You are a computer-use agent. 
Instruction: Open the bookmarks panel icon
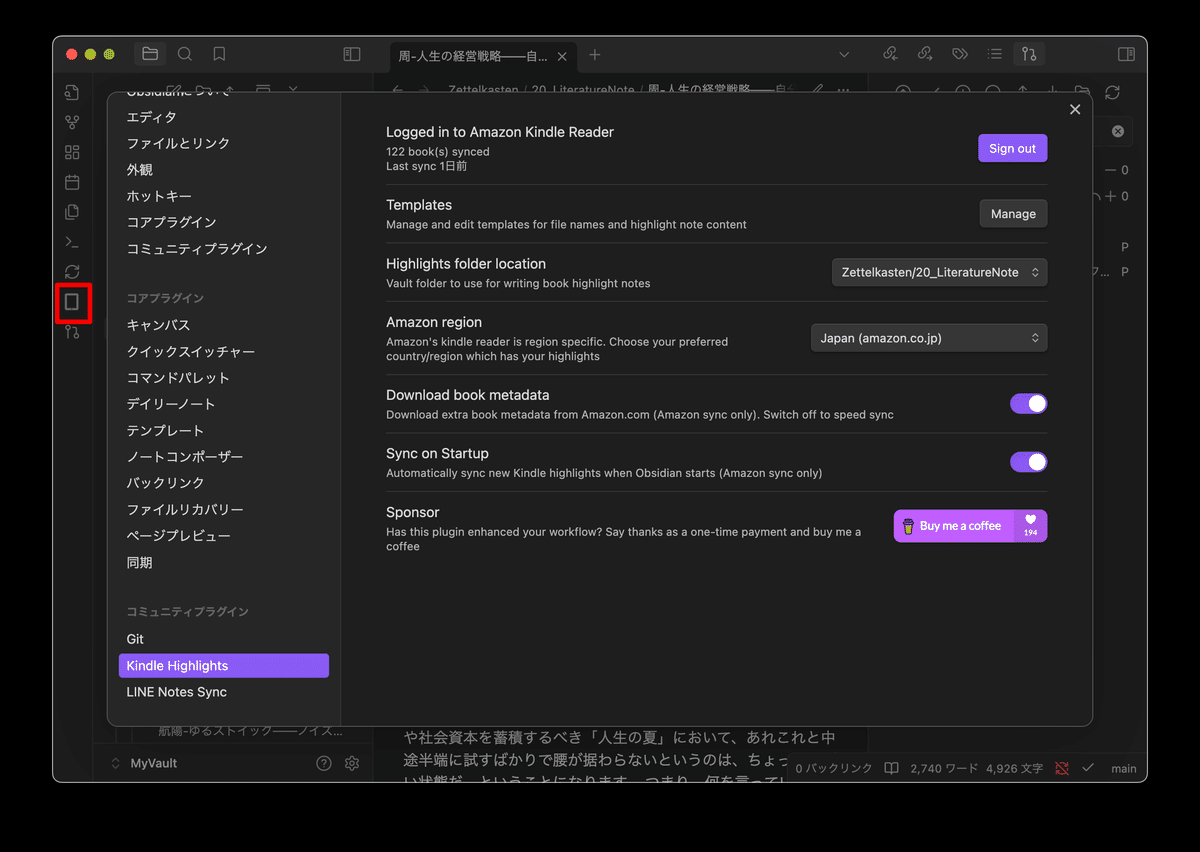(x=219, y=54)
